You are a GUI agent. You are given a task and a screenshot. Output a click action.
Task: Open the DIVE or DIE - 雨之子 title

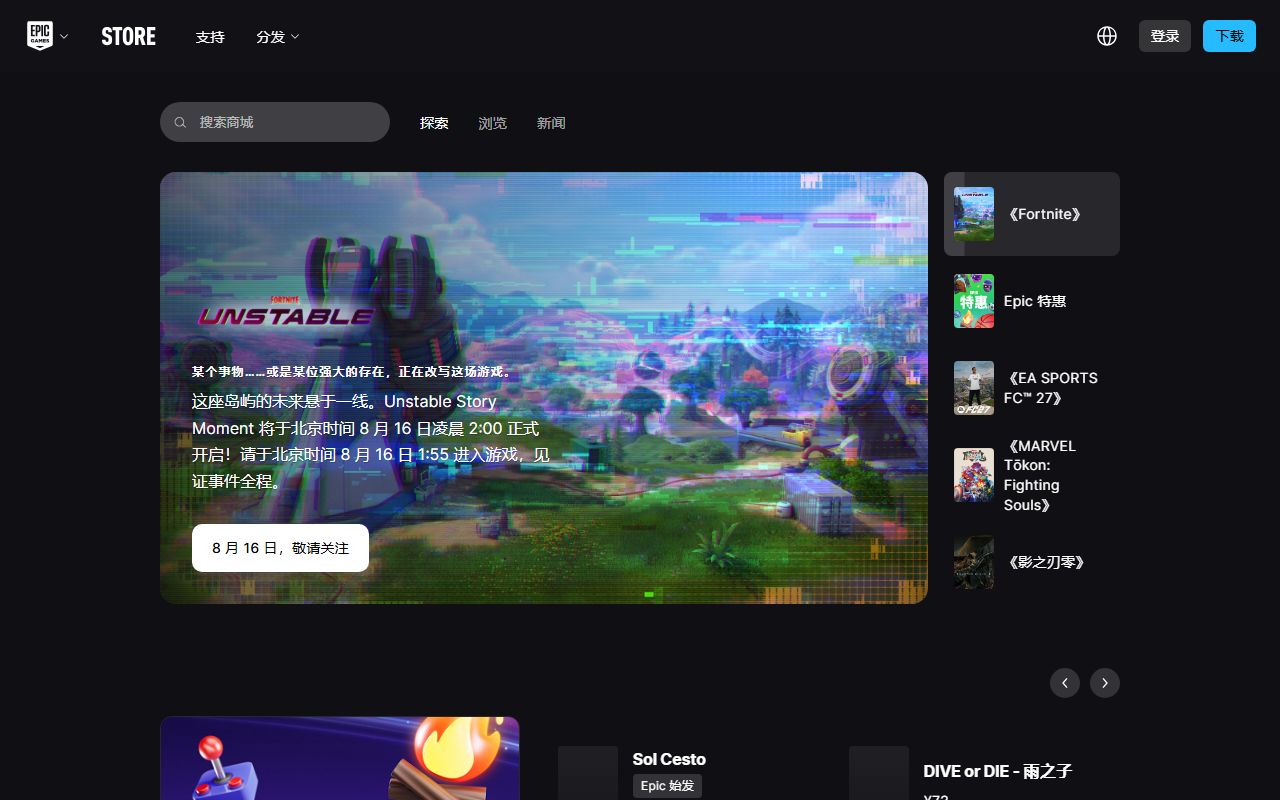(998, 771)
